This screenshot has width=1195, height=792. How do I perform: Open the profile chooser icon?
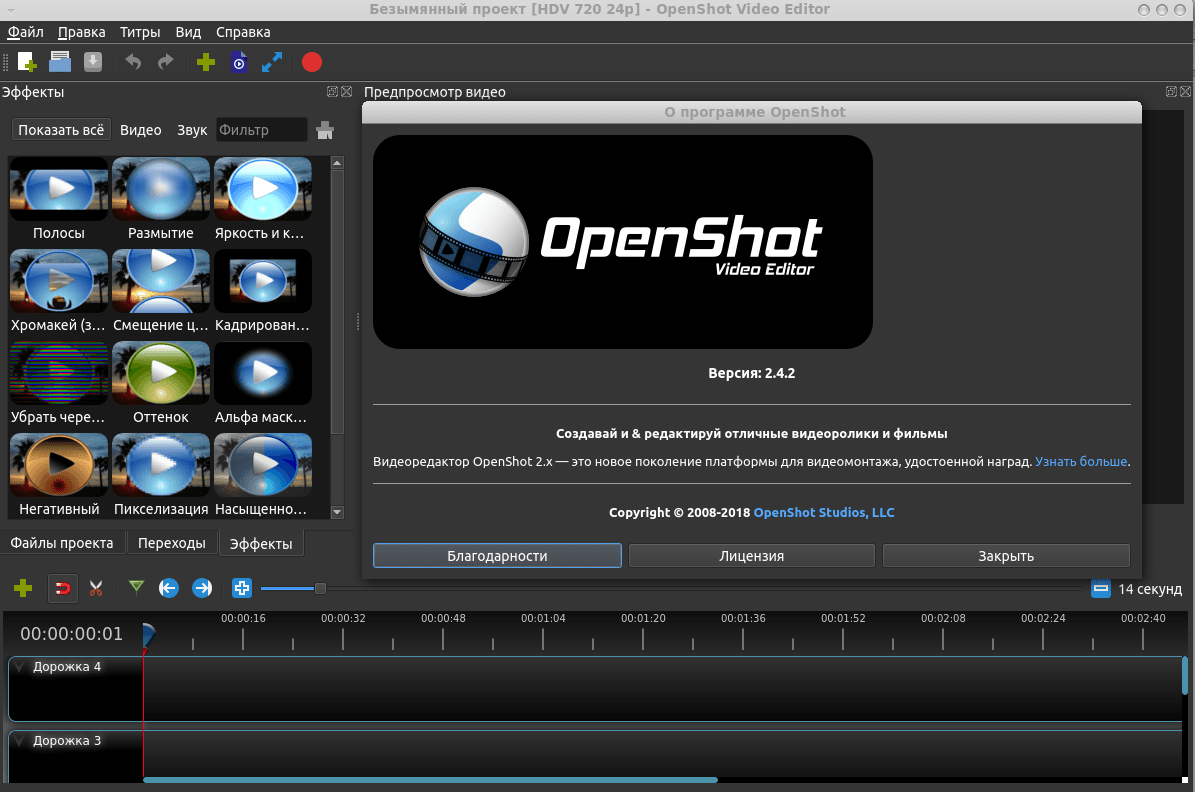pos(239,62)
